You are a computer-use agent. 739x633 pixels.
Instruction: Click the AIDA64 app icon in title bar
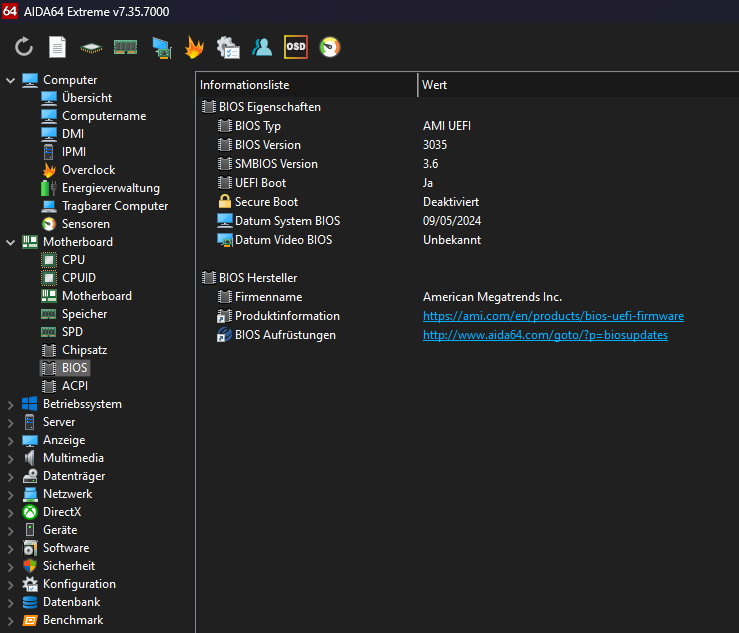pyautogui.click(x=9, y=11)
